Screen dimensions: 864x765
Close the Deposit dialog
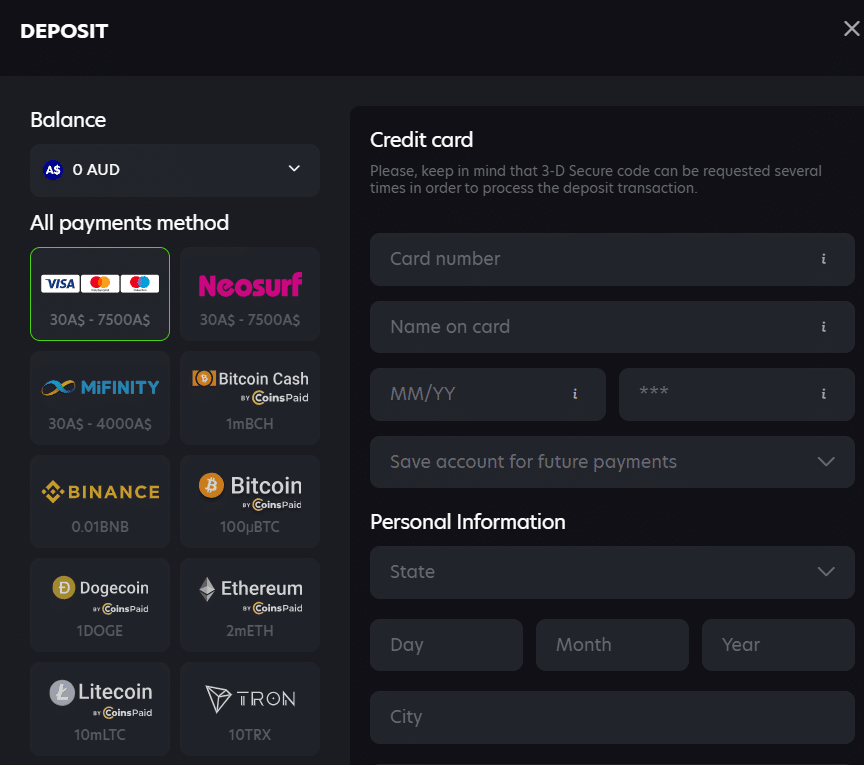click(851, 29)
